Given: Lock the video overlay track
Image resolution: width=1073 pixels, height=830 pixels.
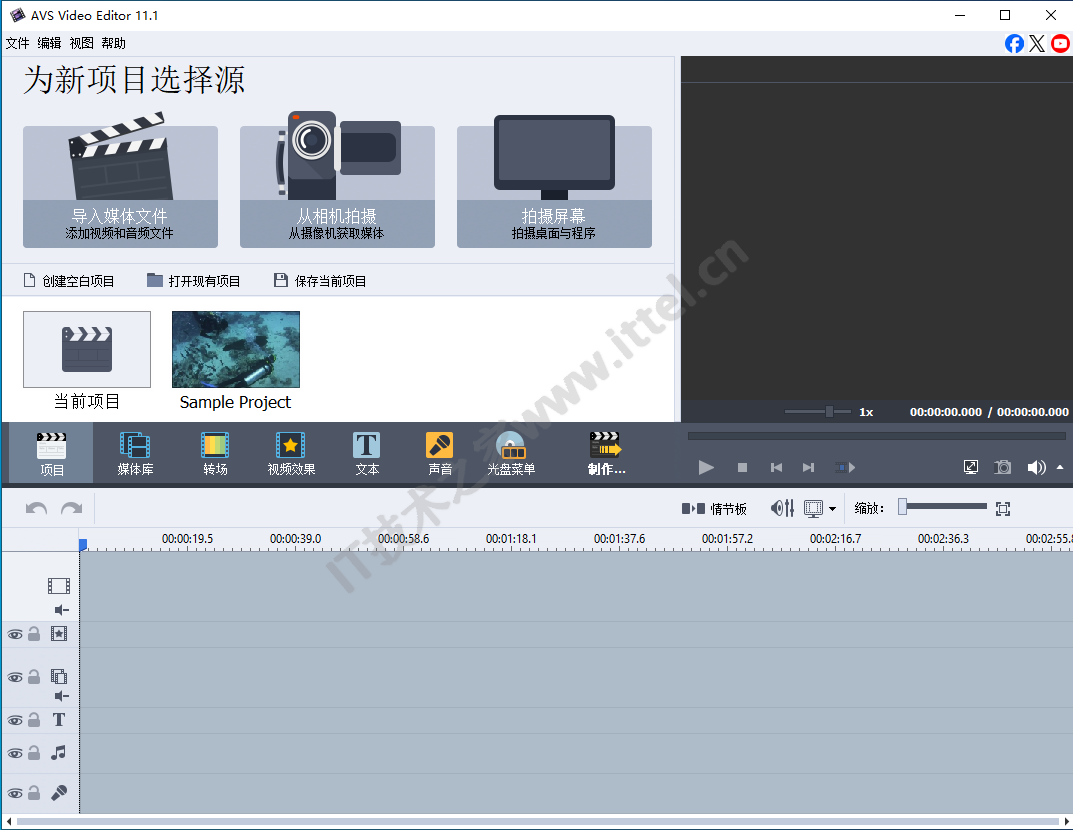Looking at the screenshot, I should 34,677.
